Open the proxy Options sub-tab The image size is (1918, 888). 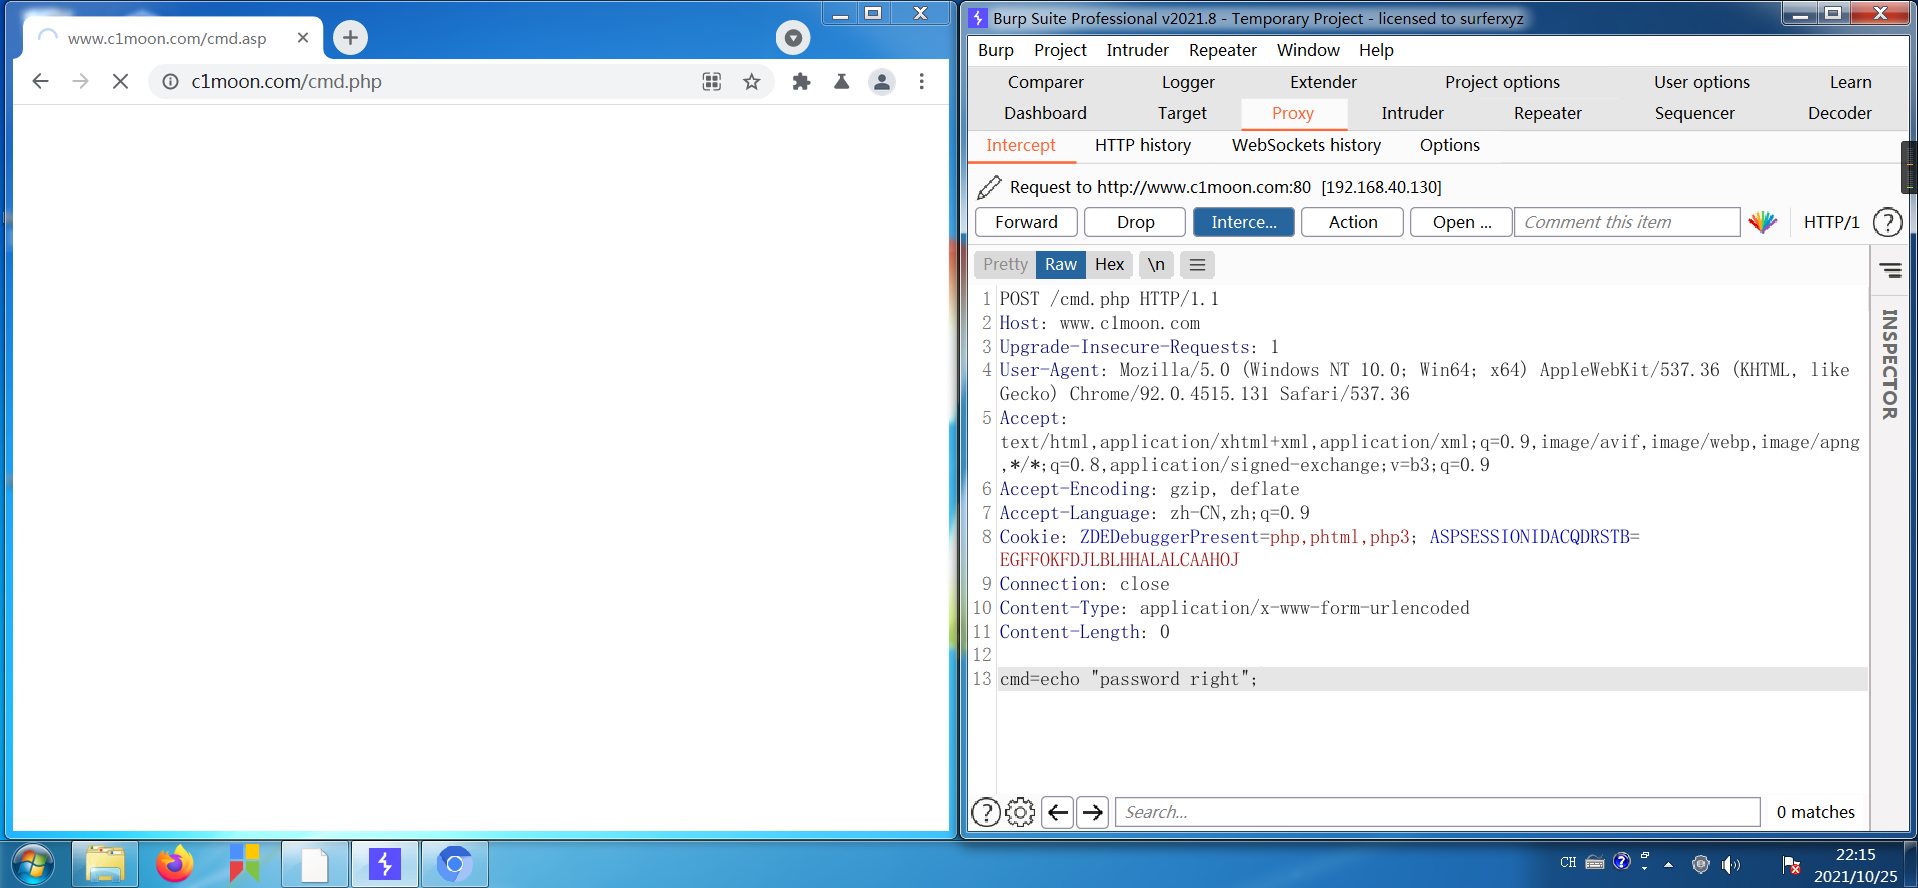coord(1449,145)
